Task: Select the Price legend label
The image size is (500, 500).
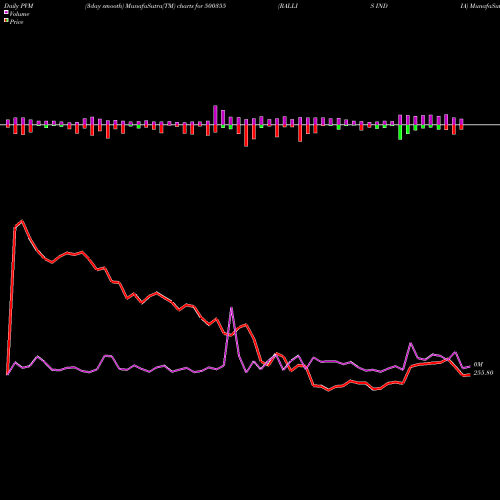Action: (x=16, y=22)
